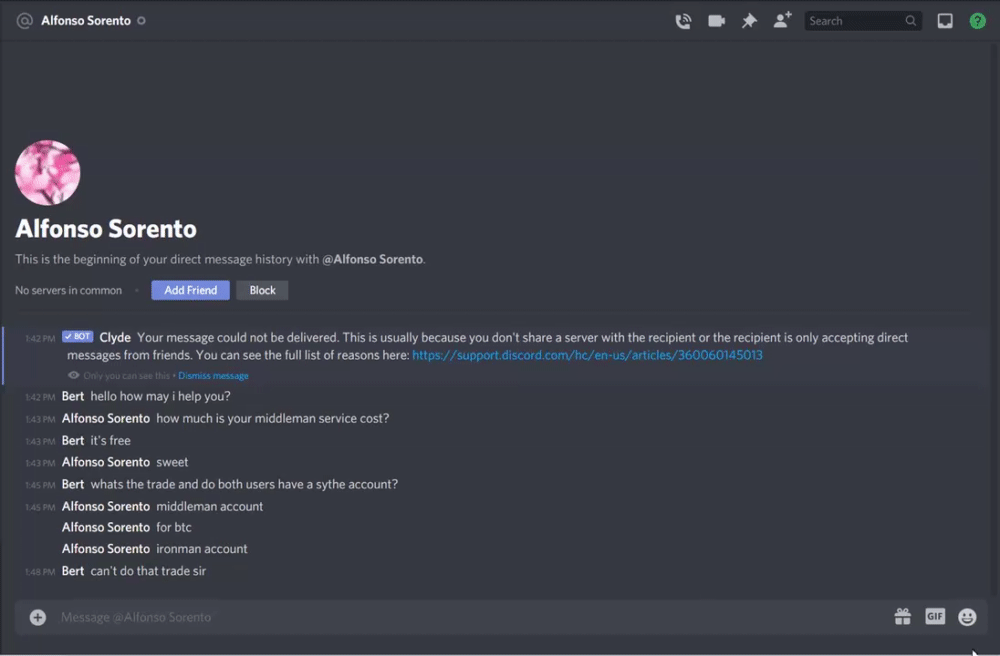The width and height of the screenshot is (1000, 656).
Task: Click Alfonso Sorento's large profile avatar
Action: (x=48, y=173)
